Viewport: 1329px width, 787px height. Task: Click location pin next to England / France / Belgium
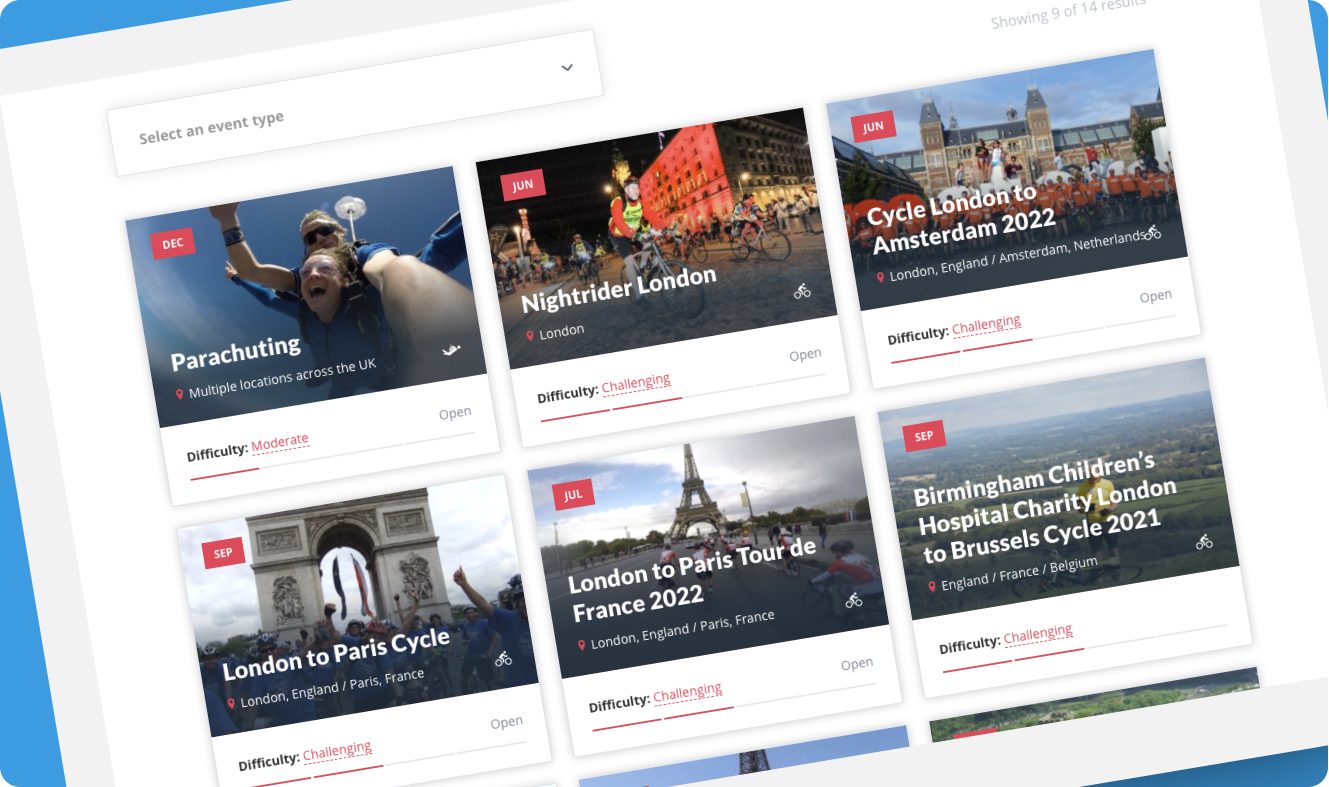931,585
